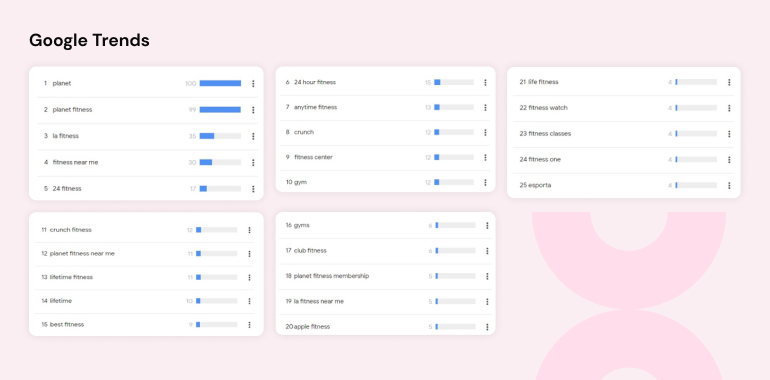The width and height of the screenshot is (770, 380).
Task: Open options menu for crunch row 8
Action: click(485, 132)
